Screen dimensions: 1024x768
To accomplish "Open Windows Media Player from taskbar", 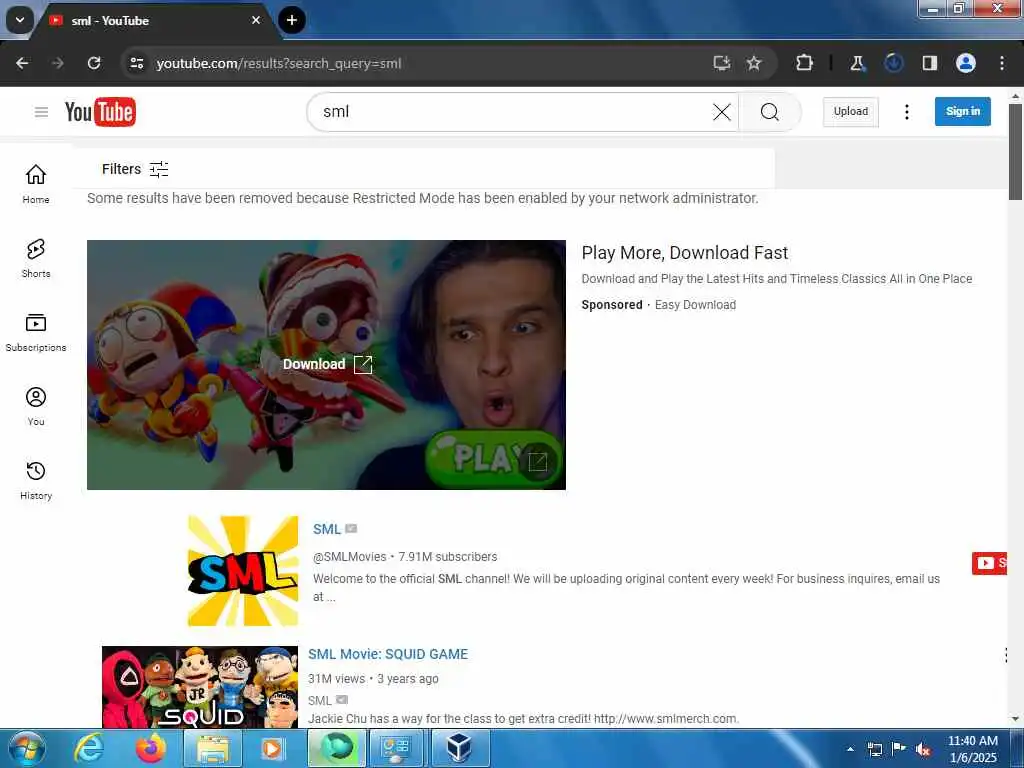I will click(x=273, y=748).
